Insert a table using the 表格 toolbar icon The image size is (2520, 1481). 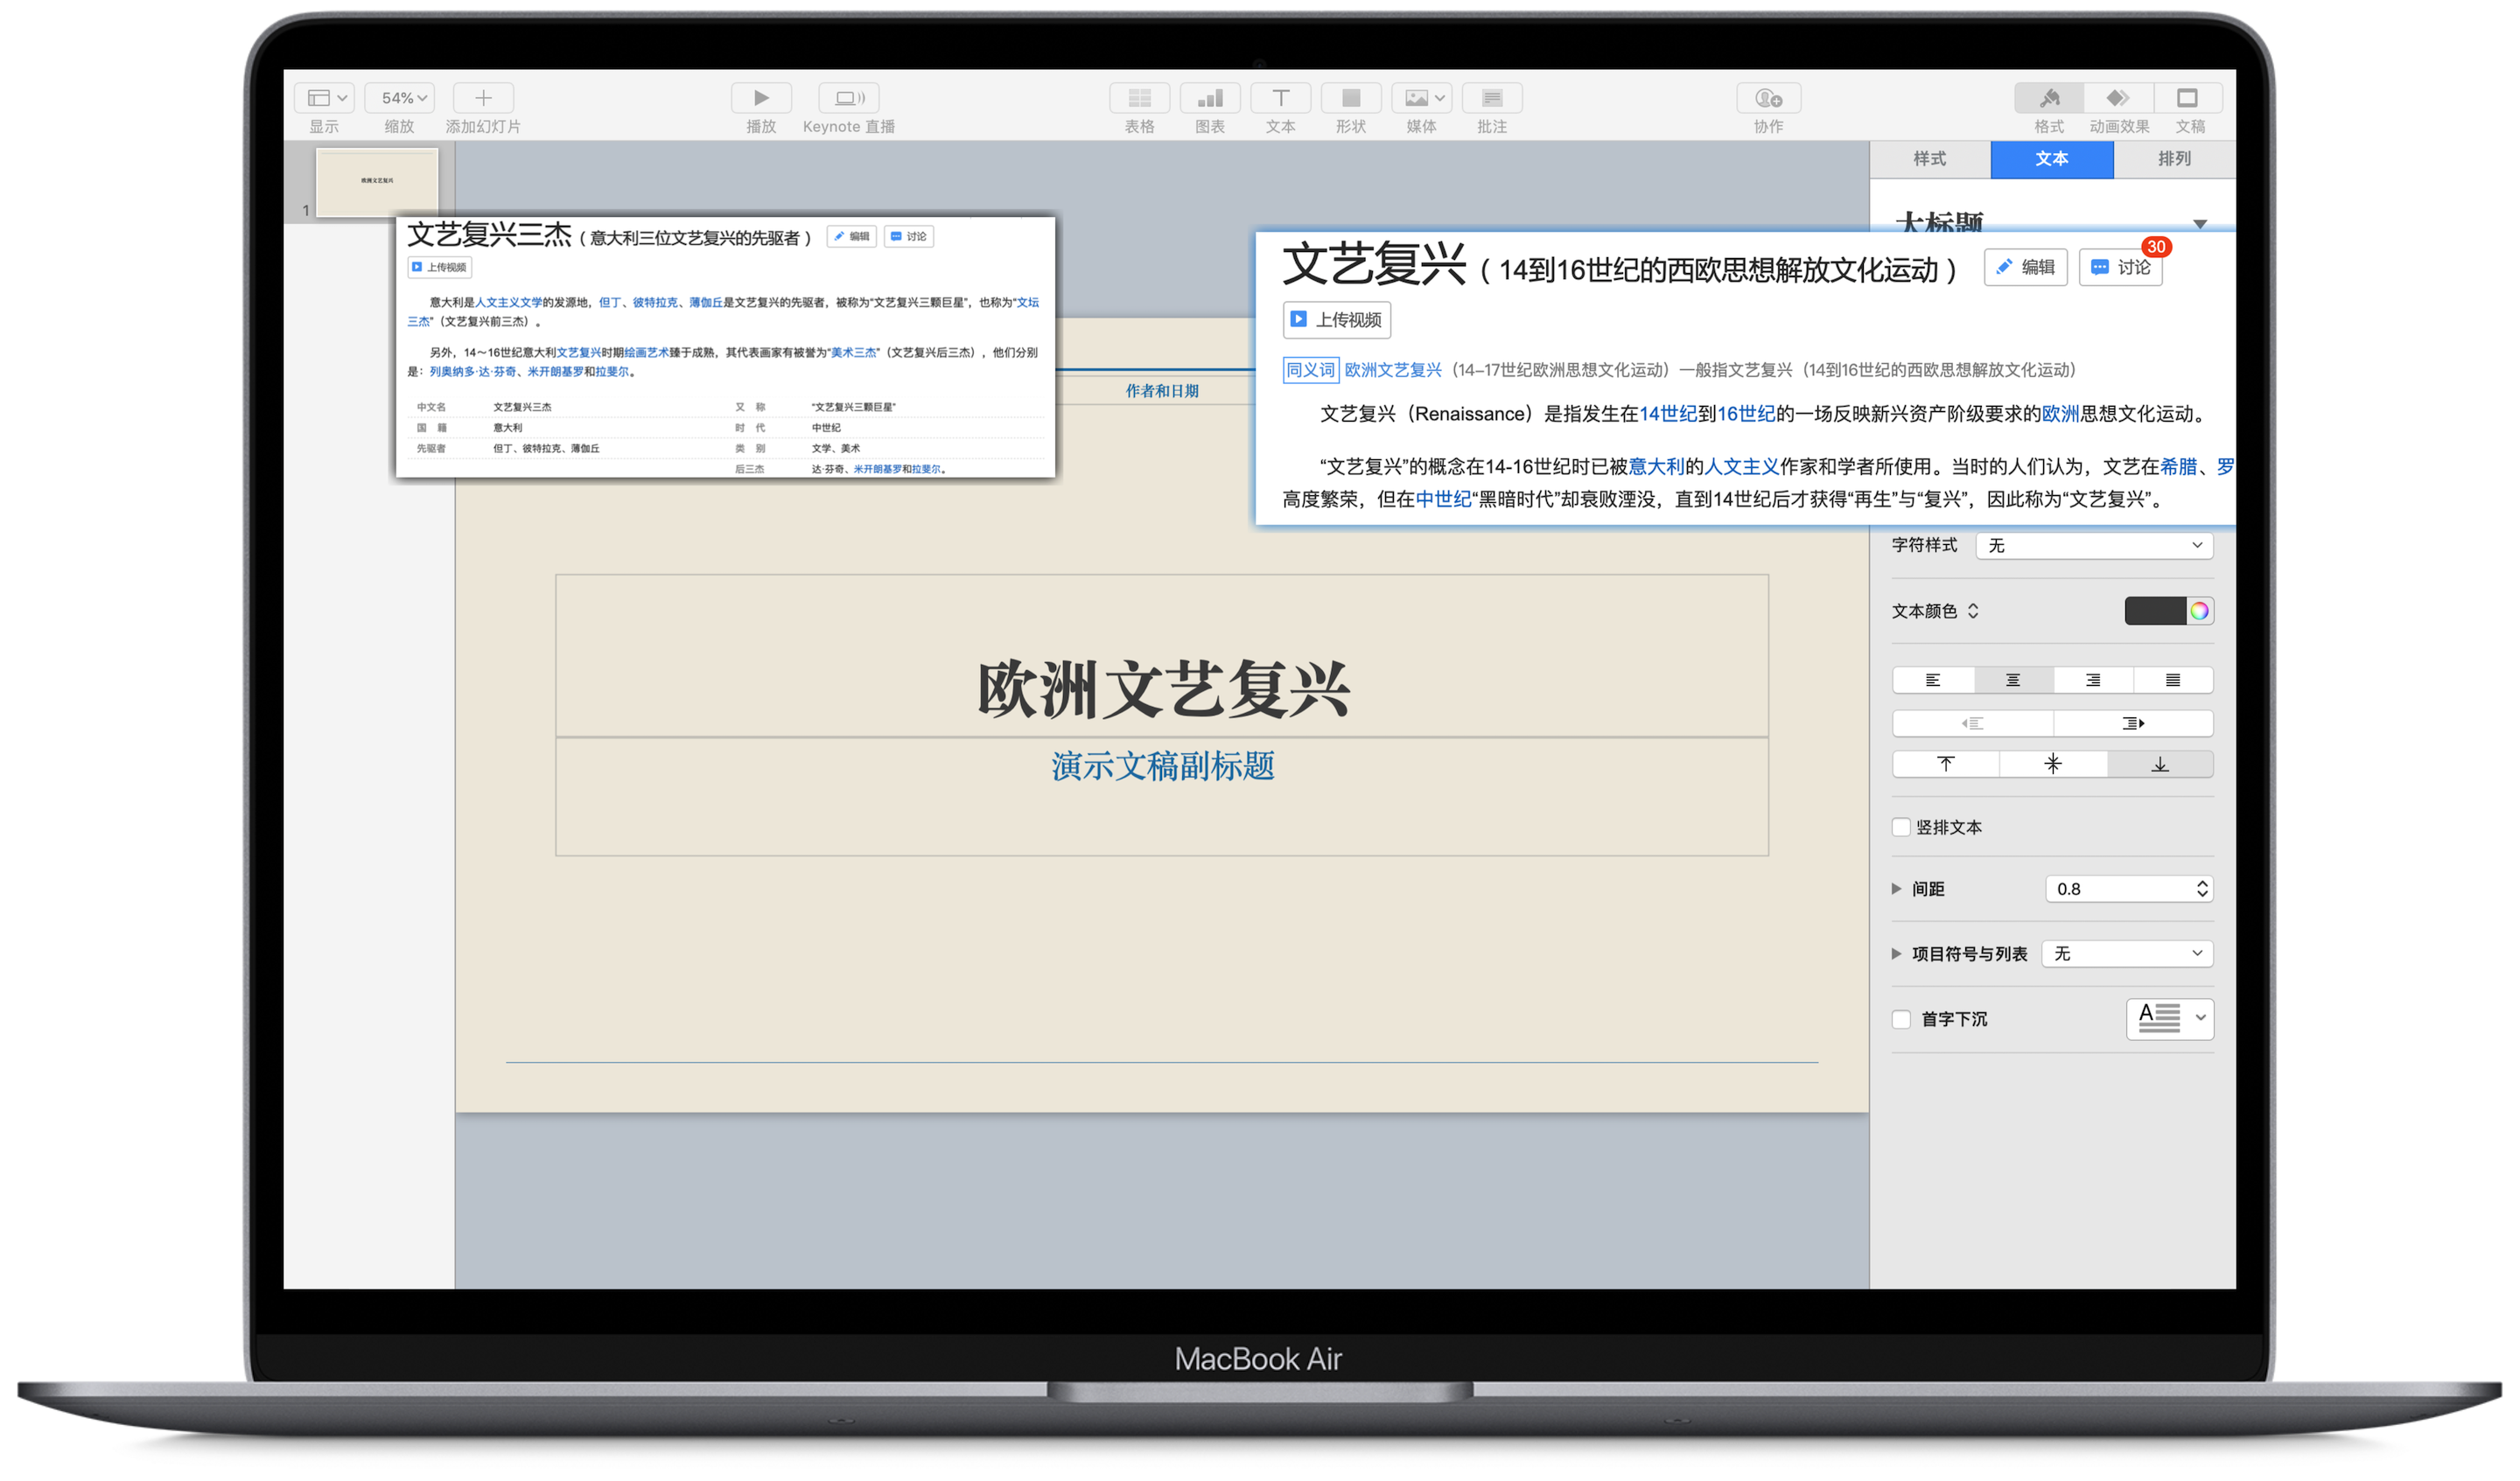(x=1139, y=98)
